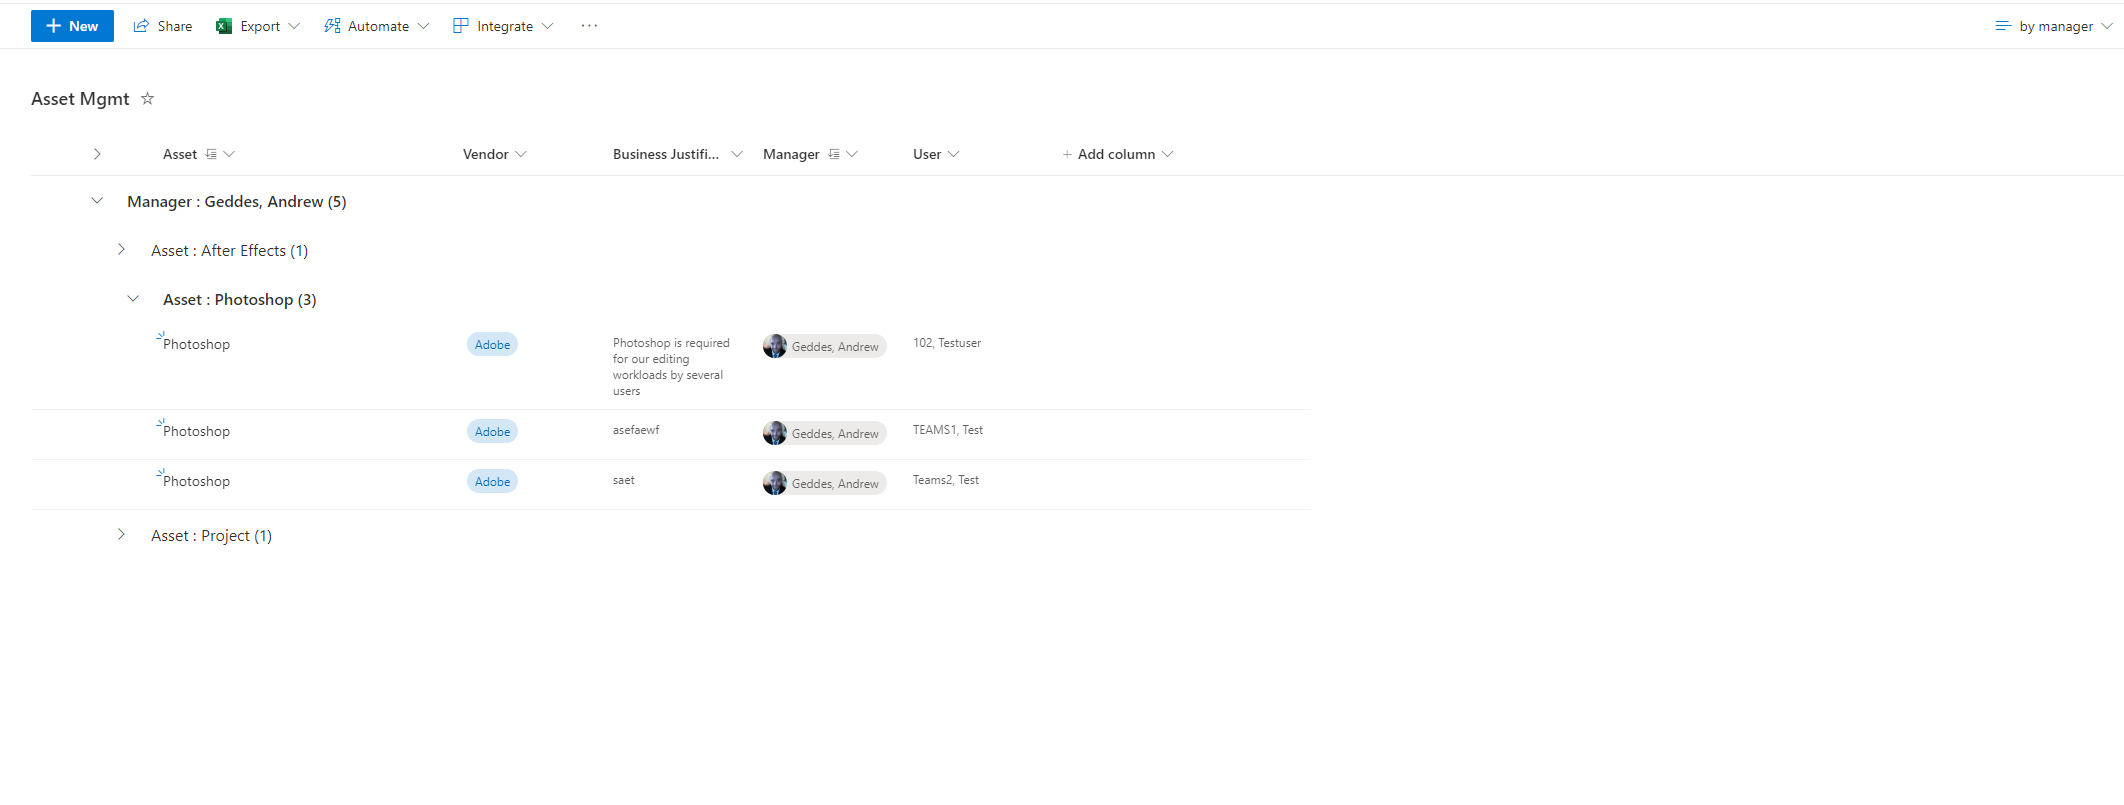Collapse the Asset Photoshop group
Screen dimensions: 2124x805
pos(133,299)
